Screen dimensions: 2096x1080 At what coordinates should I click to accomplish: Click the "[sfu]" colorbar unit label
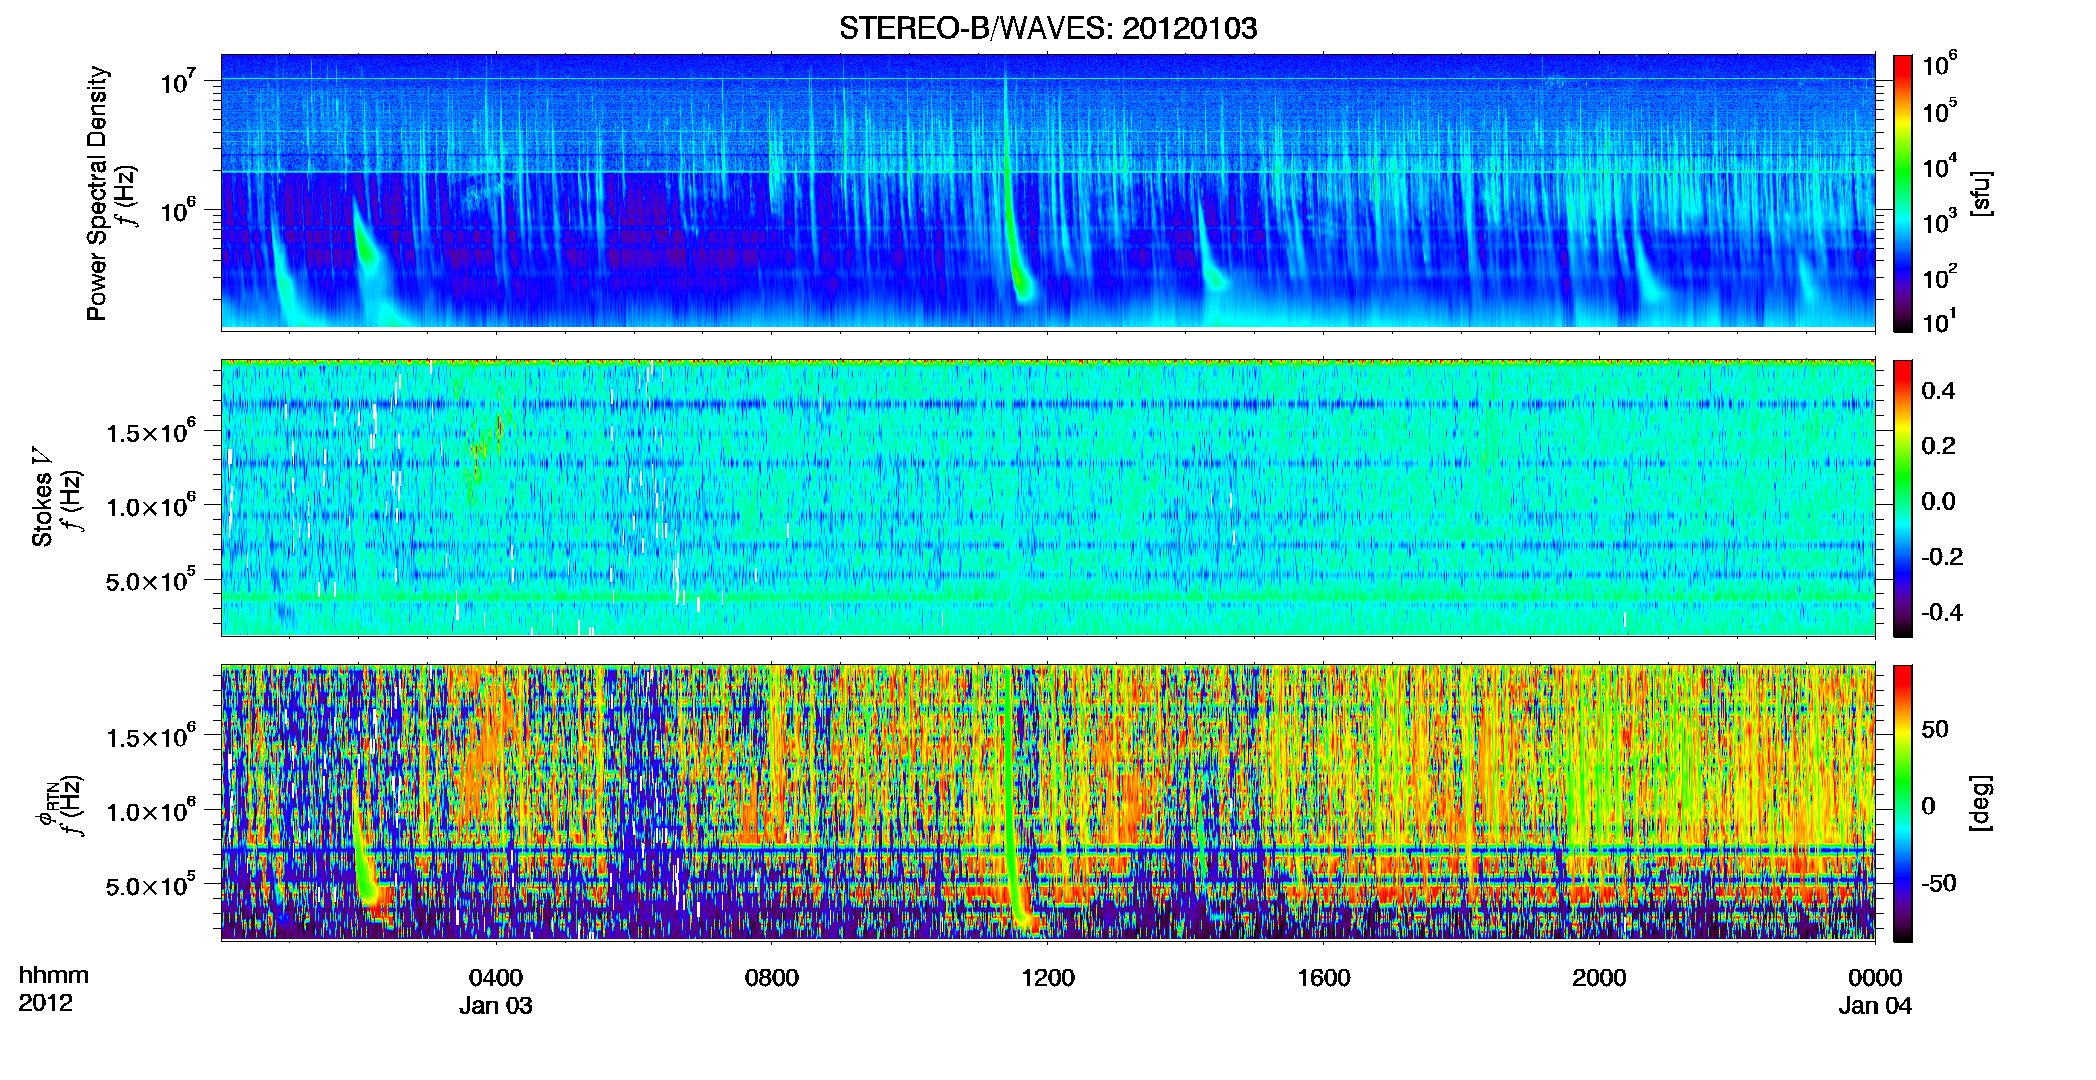[x=1981, y=193]
